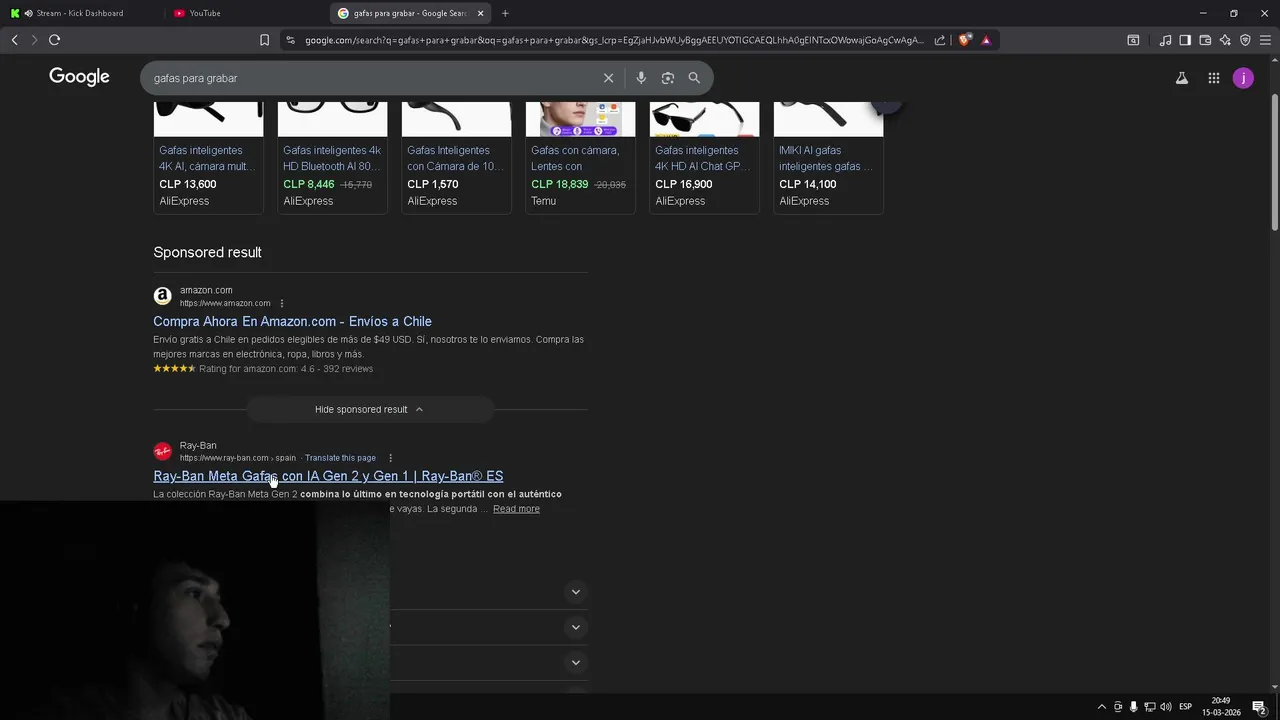Open the Google account avatar 'j'
This screenshot has width=1280, height=720.
(1243, 78)
